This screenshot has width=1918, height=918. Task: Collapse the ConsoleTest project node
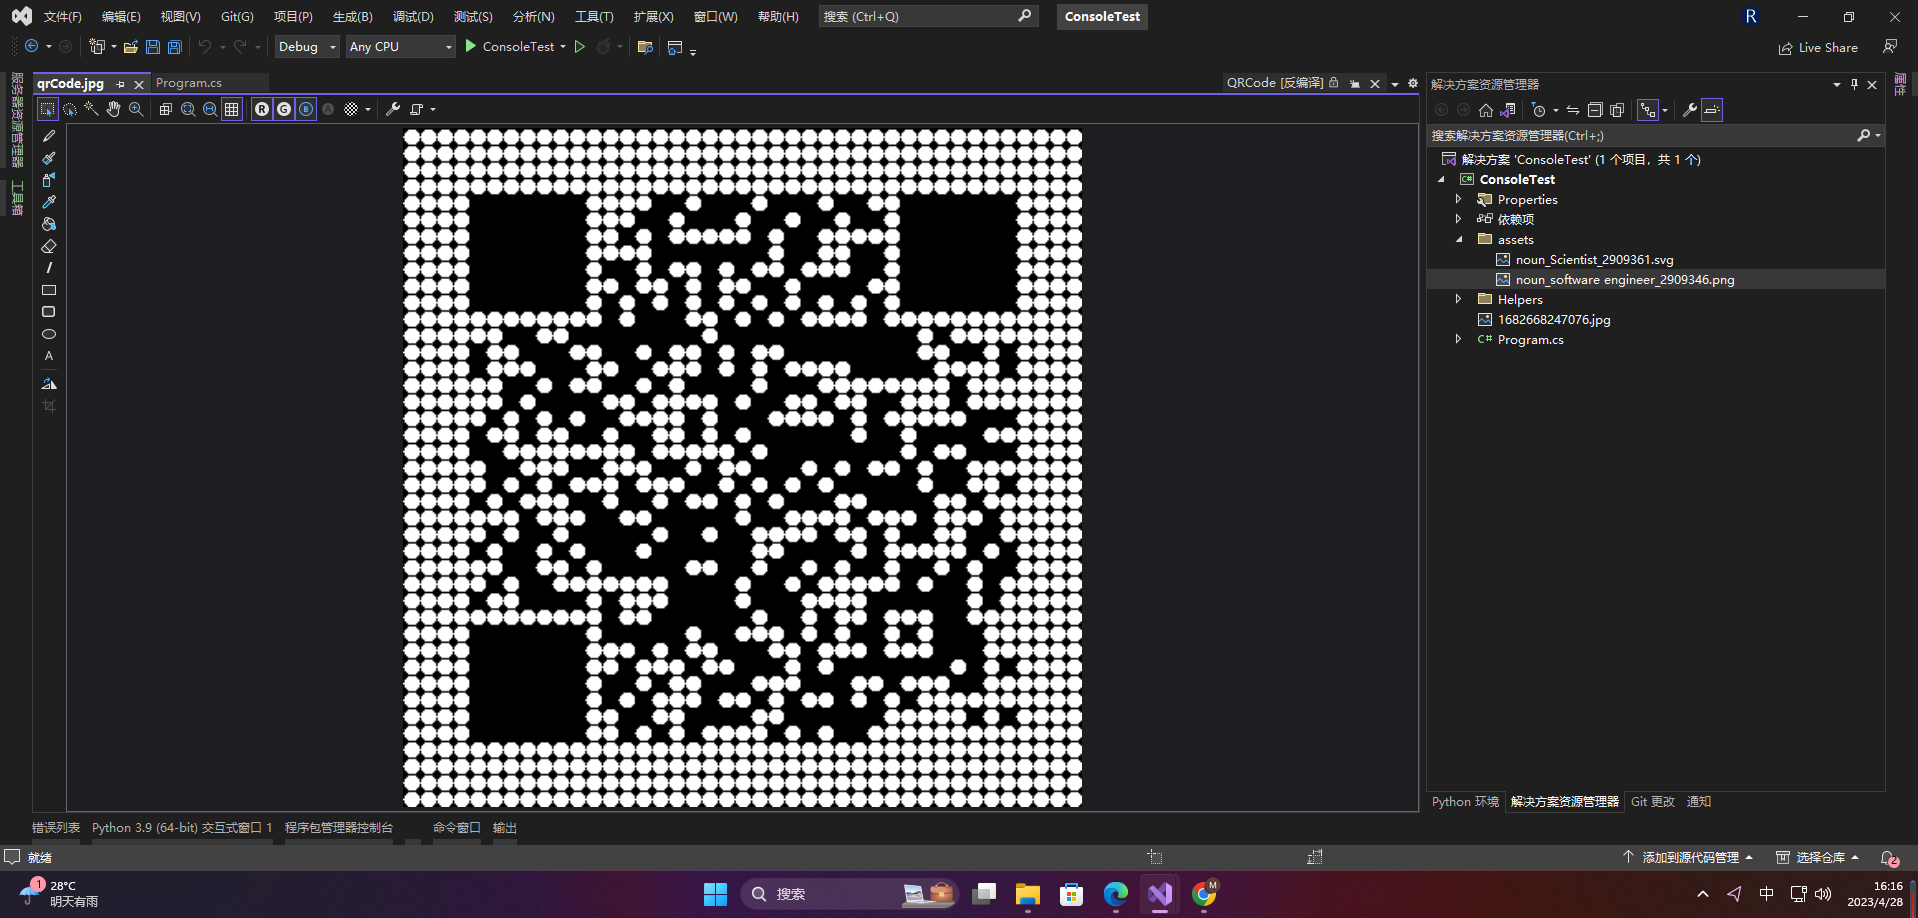pos(1441,180)
